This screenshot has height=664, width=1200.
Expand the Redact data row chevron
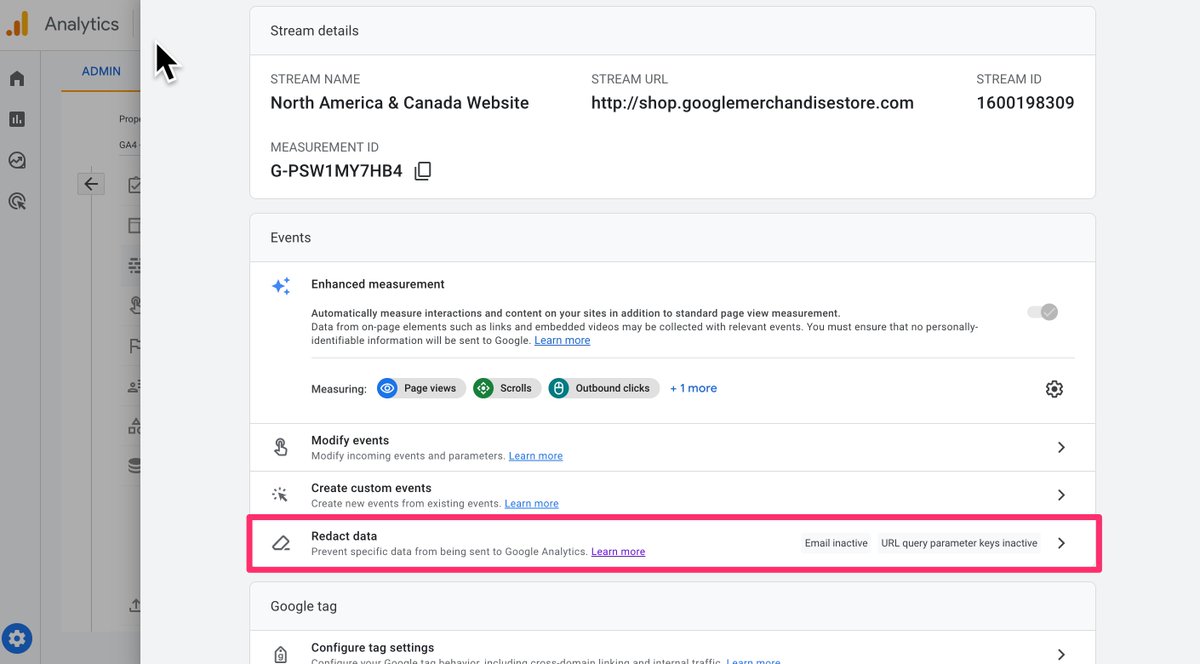(1061, 543)
